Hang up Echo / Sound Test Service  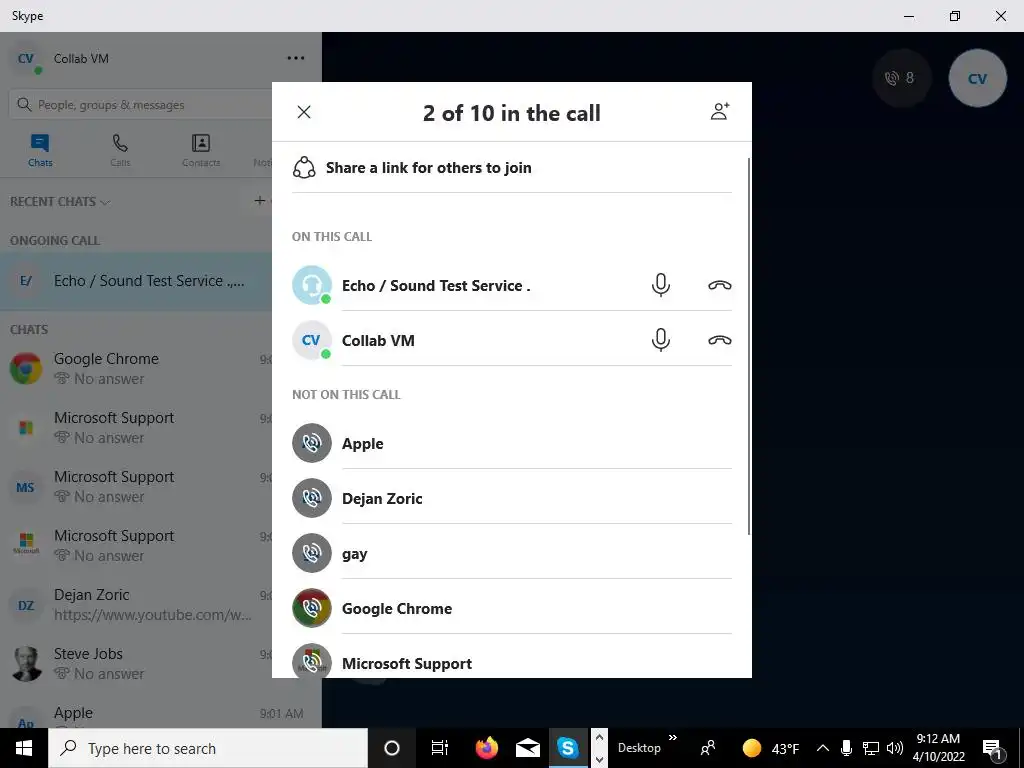[720, 285]
